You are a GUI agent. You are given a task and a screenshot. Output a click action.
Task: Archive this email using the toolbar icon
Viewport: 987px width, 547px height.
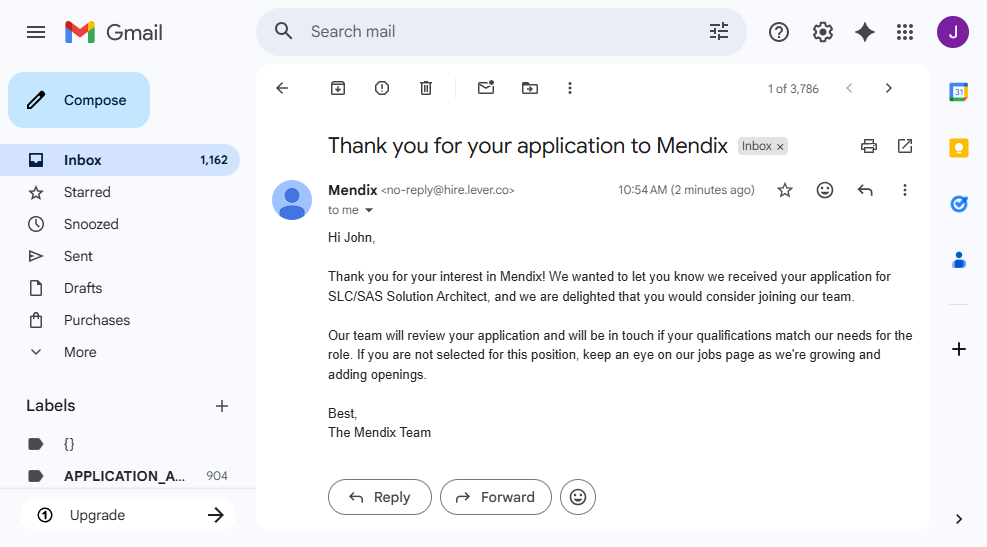338,88
